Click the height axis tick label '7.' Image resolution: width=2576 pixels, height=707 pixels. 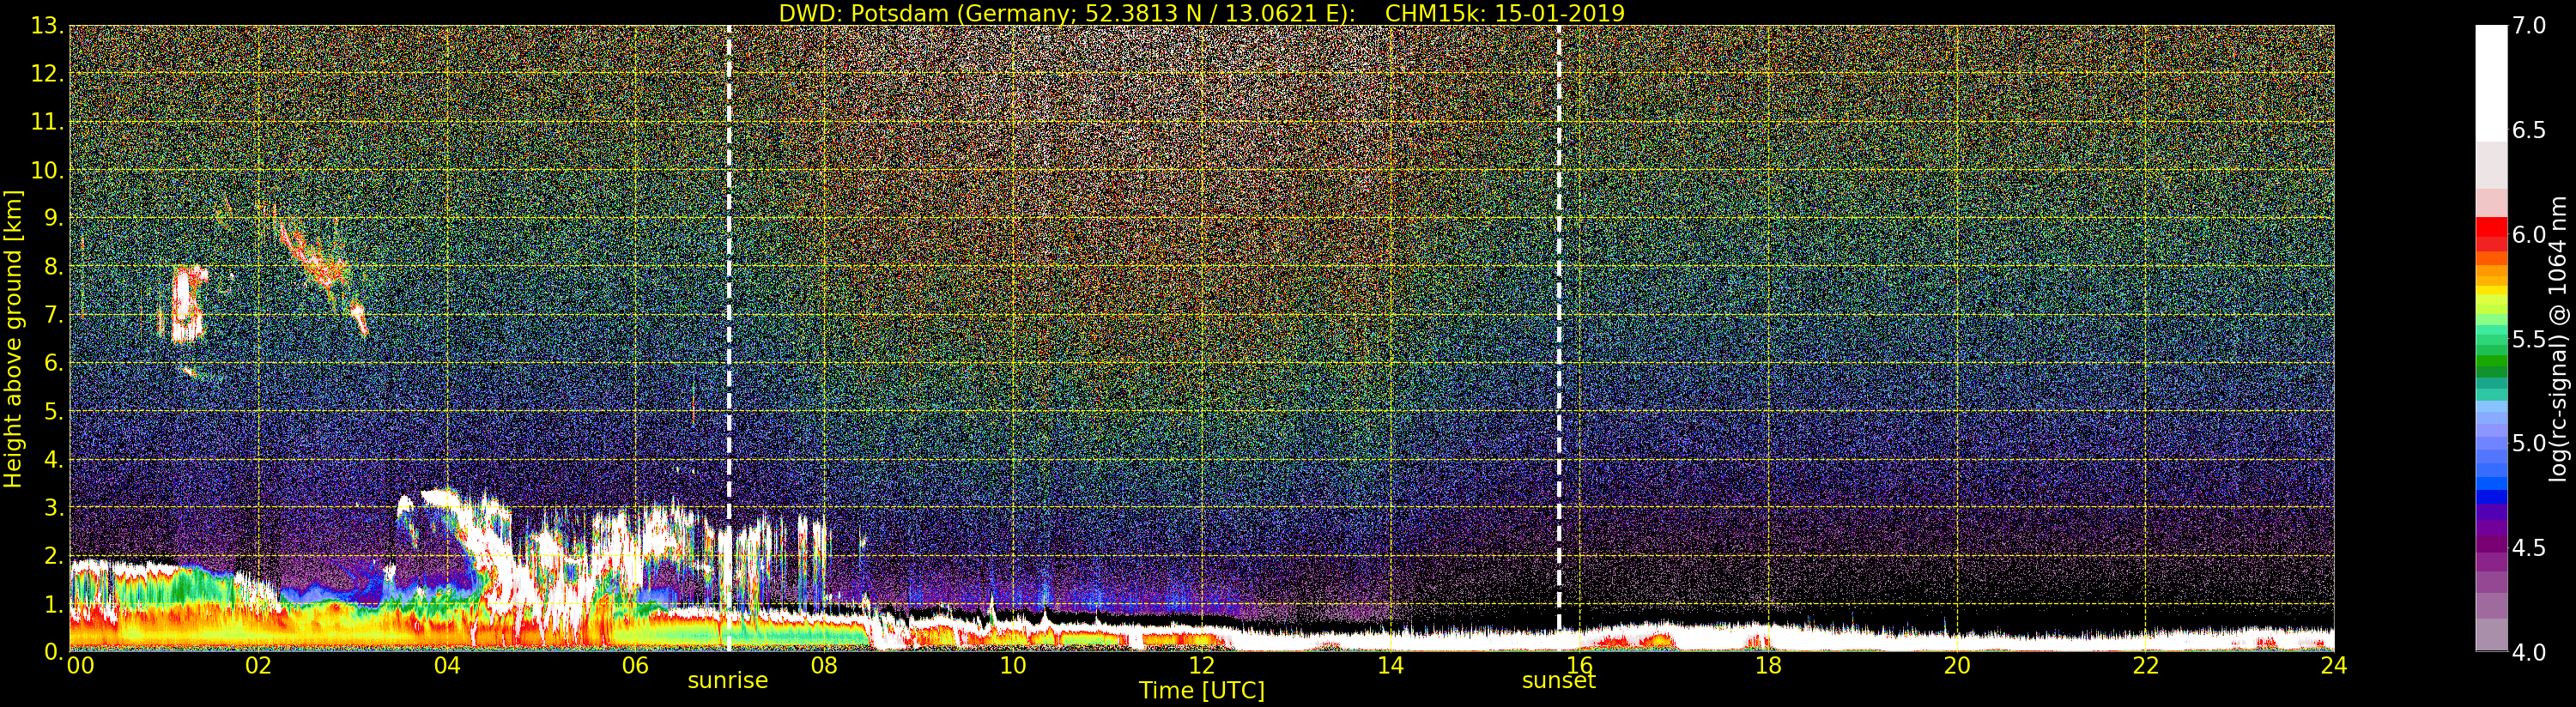53,315
